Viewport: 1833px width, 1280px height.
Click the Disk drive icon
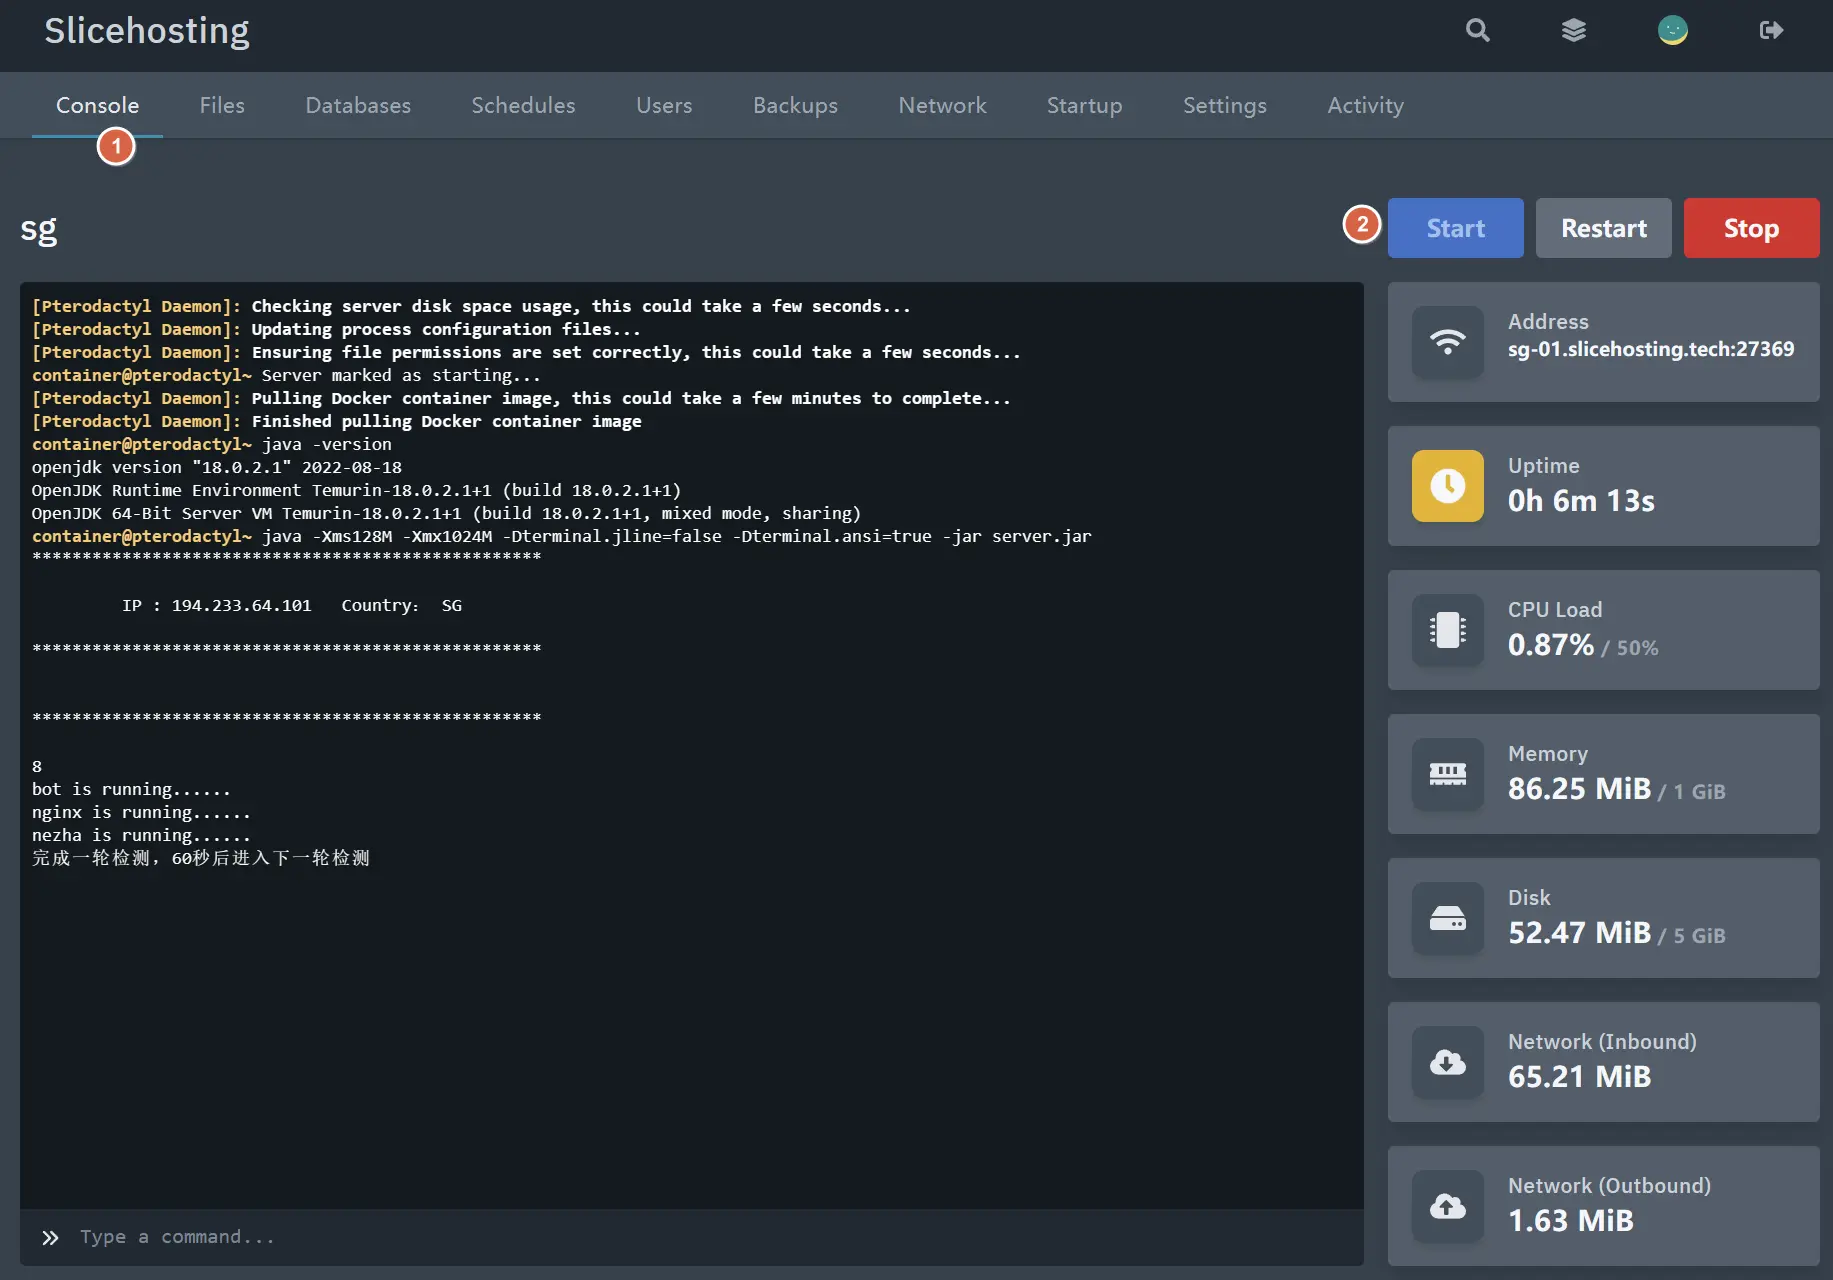pyautogui.click(x=1447, y=918)
